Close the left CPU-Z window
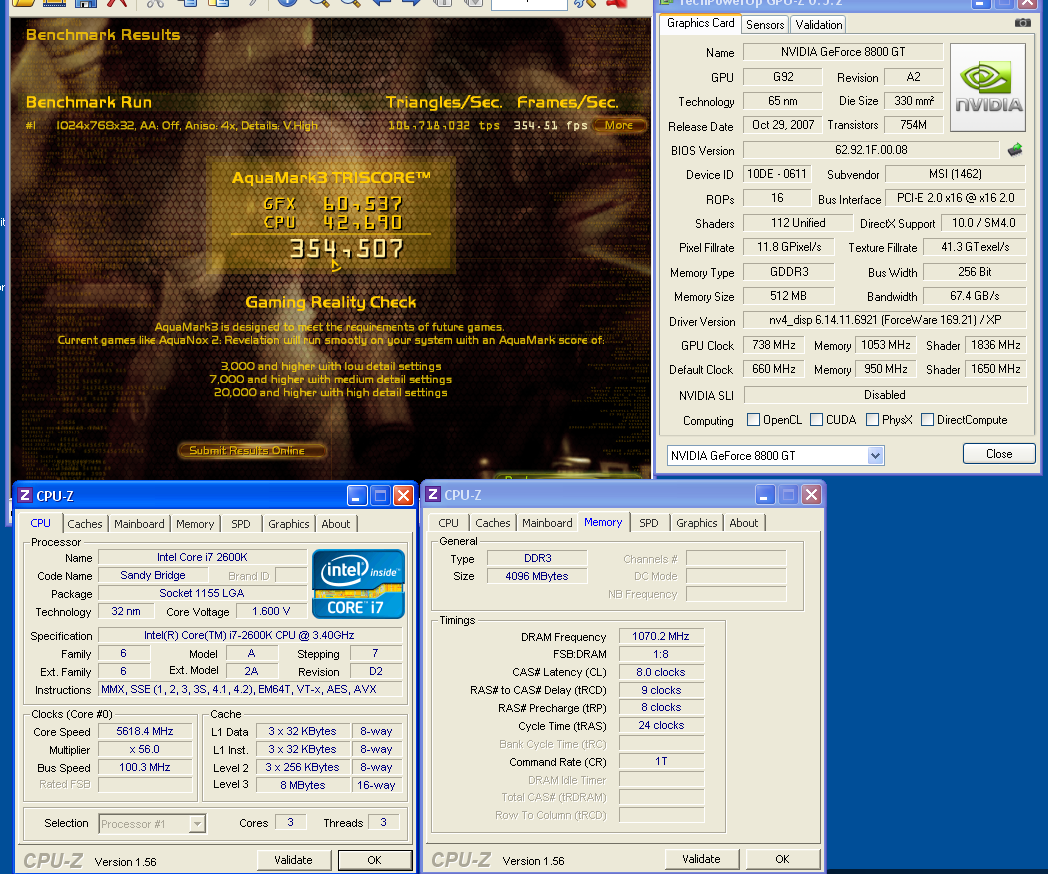The image size is (1048, 874). point(404,495)
